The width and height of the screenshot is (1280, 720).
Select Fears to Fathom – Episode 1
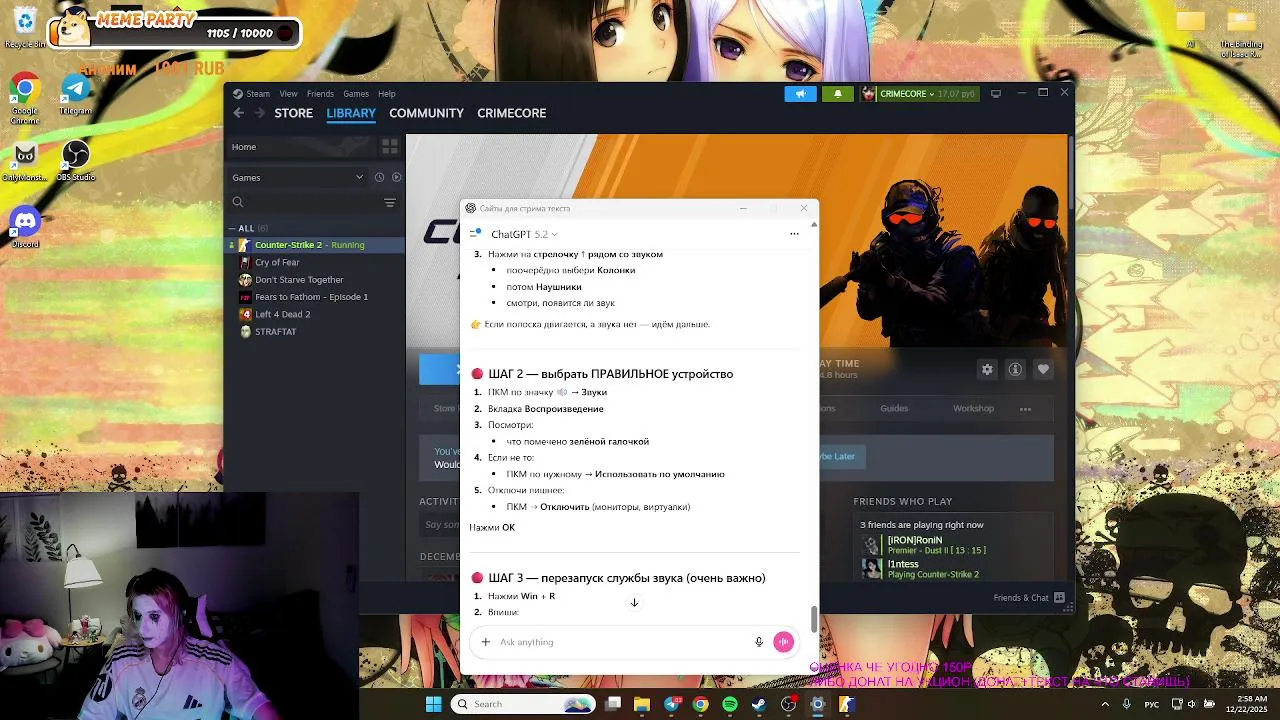315,297
